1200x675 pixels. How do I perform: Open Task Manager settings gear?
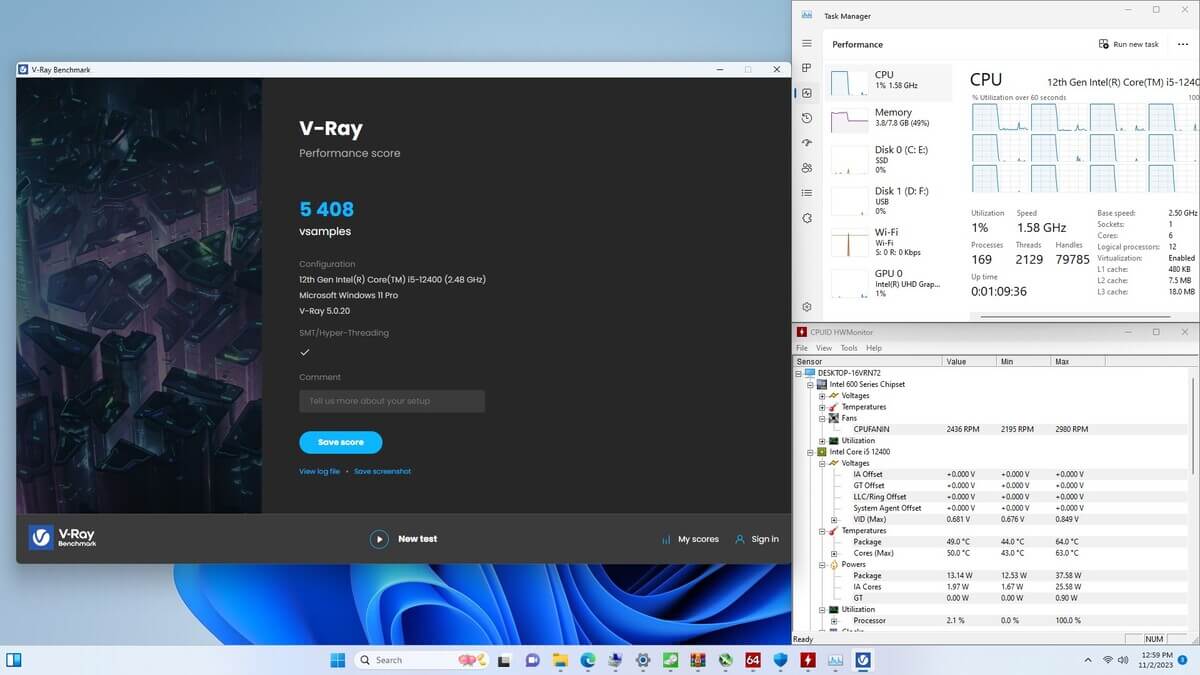click(x=807, y=307)
